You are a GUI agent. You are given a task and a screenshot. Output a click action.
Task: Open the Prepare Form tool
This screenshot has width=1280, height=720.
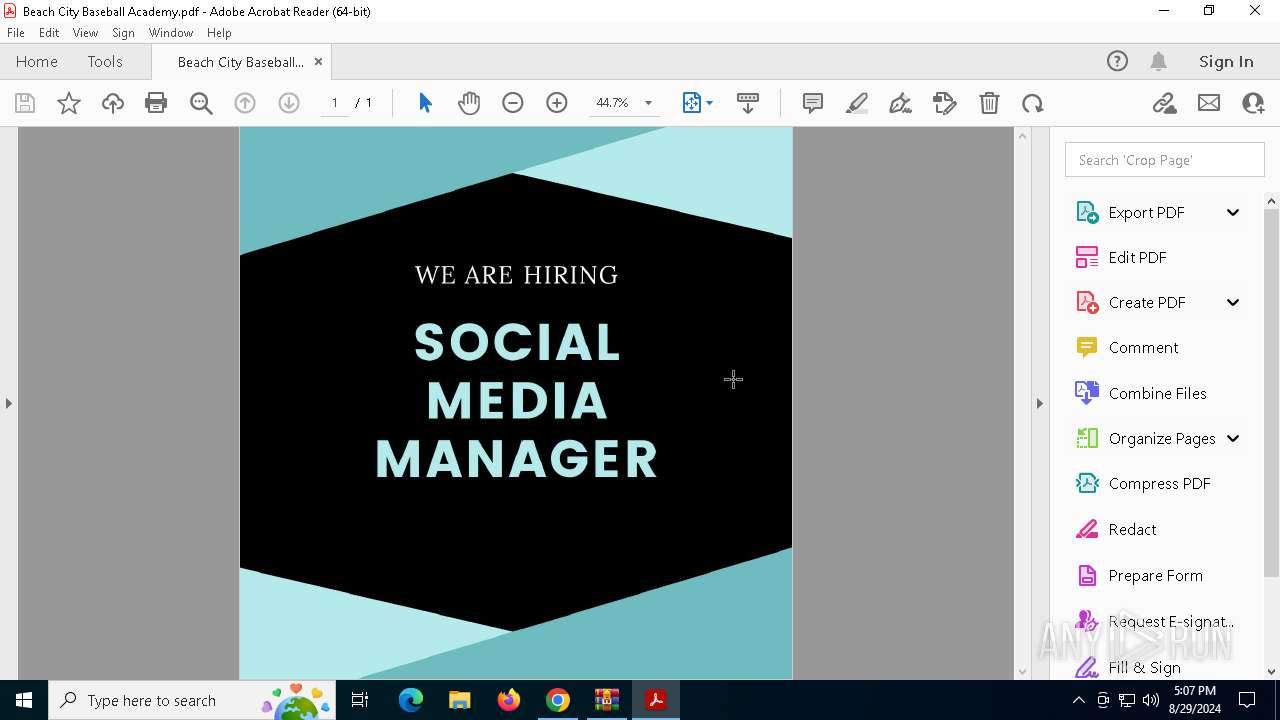pyautogui.click(x=1155, y=575)
